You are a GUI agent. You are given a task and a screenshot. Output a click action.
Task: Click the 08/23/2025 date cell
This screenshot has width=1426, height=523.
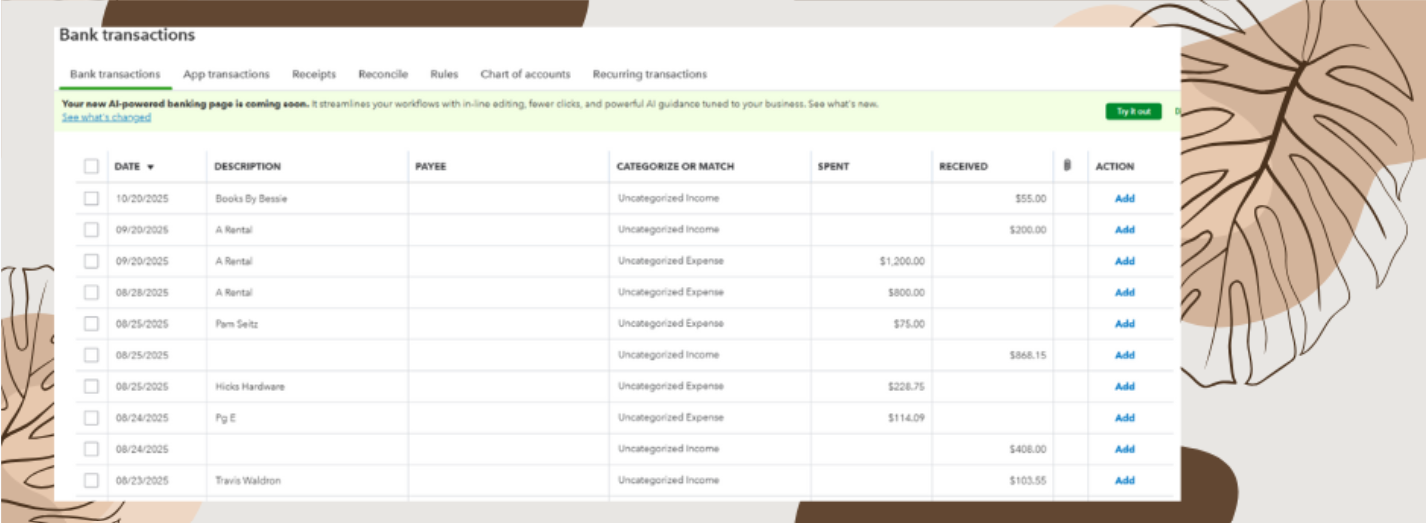[142, 480]
